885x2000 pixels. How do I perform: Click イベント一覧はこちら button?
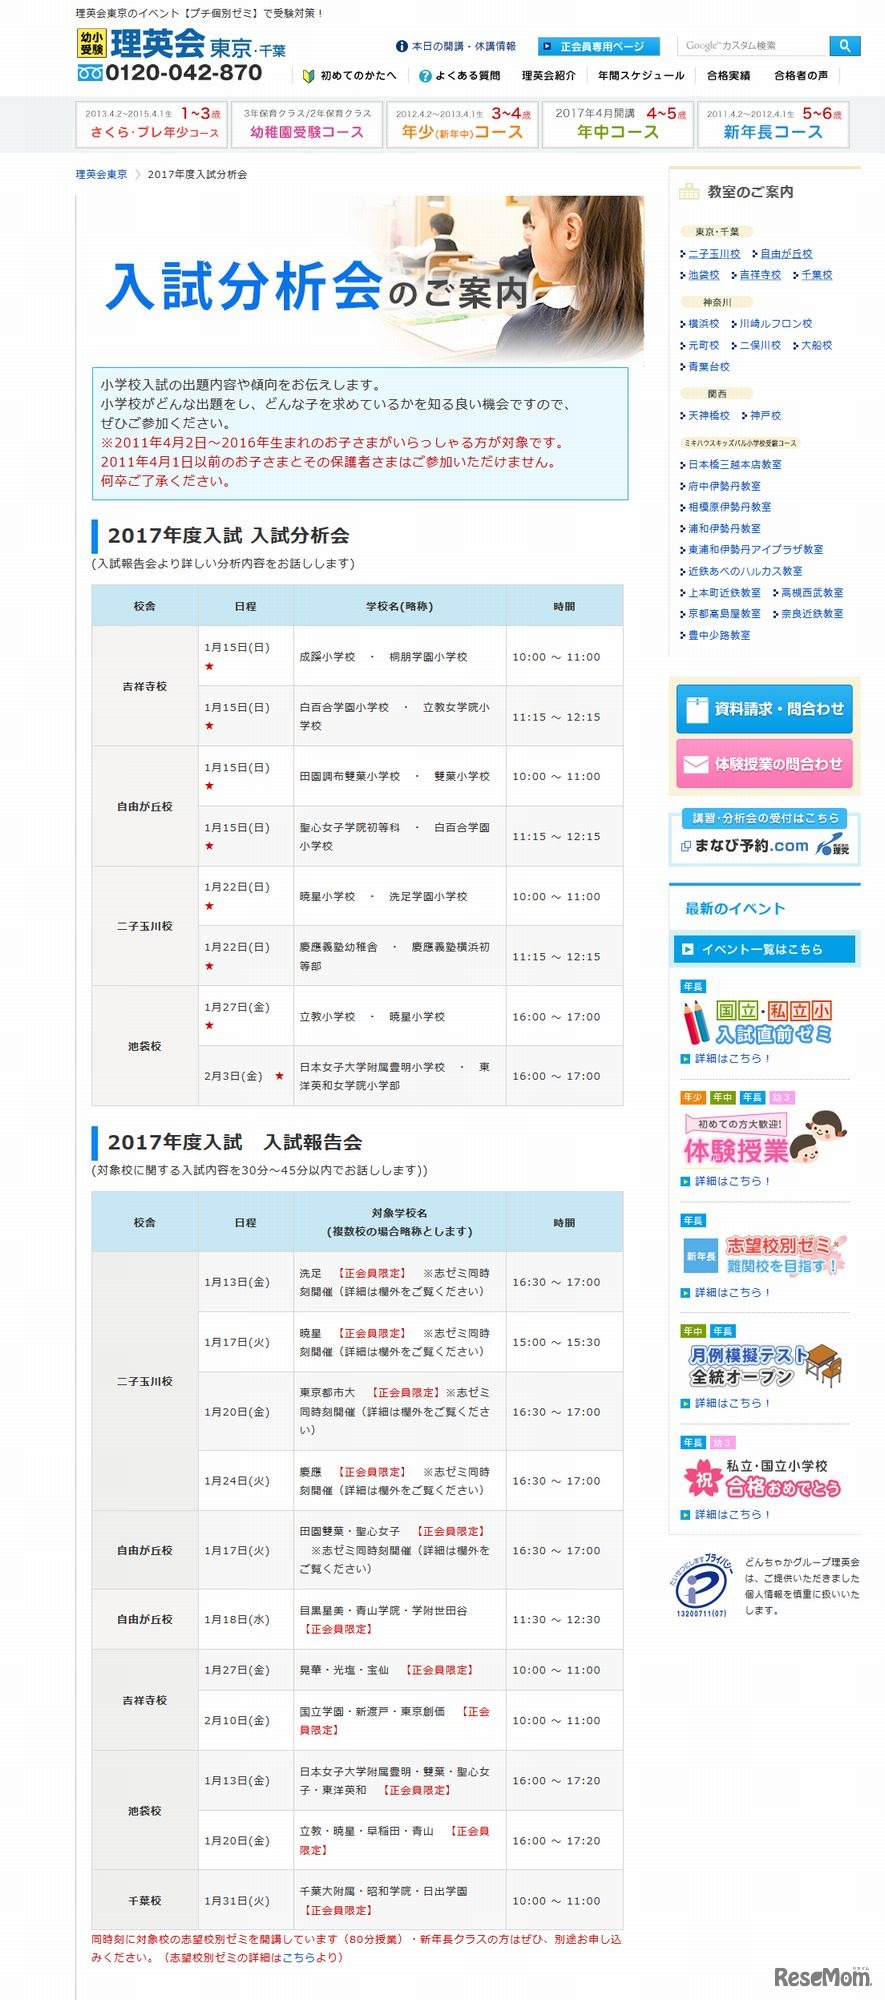pyautogui.click(x=765, y=949)
